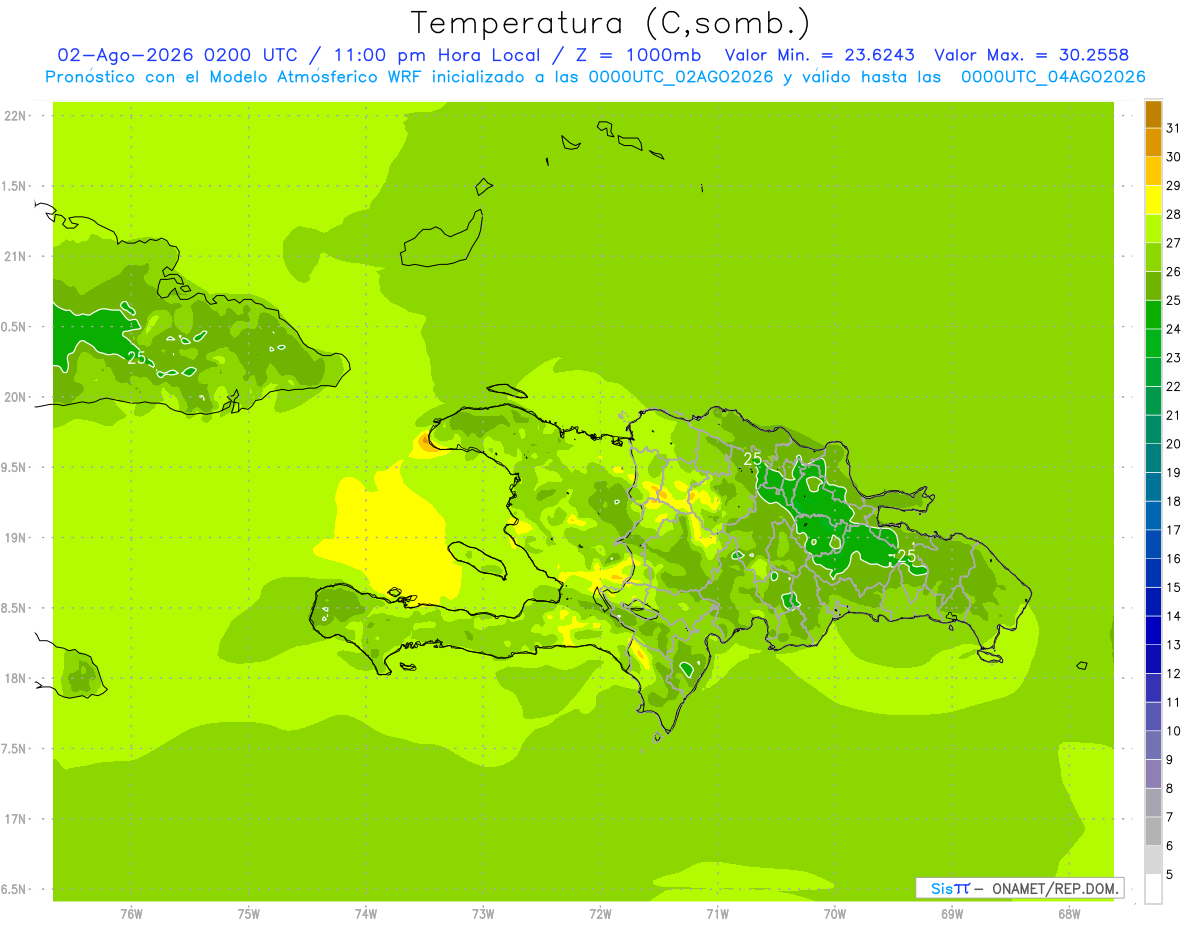Click legend label "5"

click(x=1170, y=874)
